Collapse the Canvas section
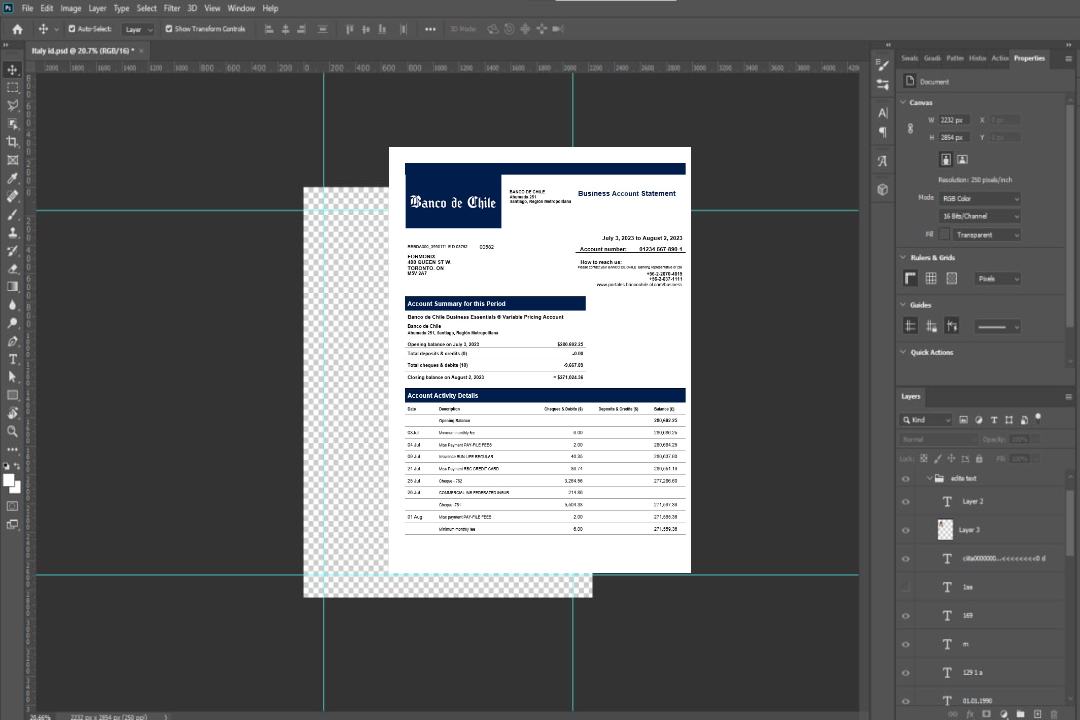Image resolution: width=1080 pixels, height=720 pixels. pyautogui.click(x=904, y=103)
